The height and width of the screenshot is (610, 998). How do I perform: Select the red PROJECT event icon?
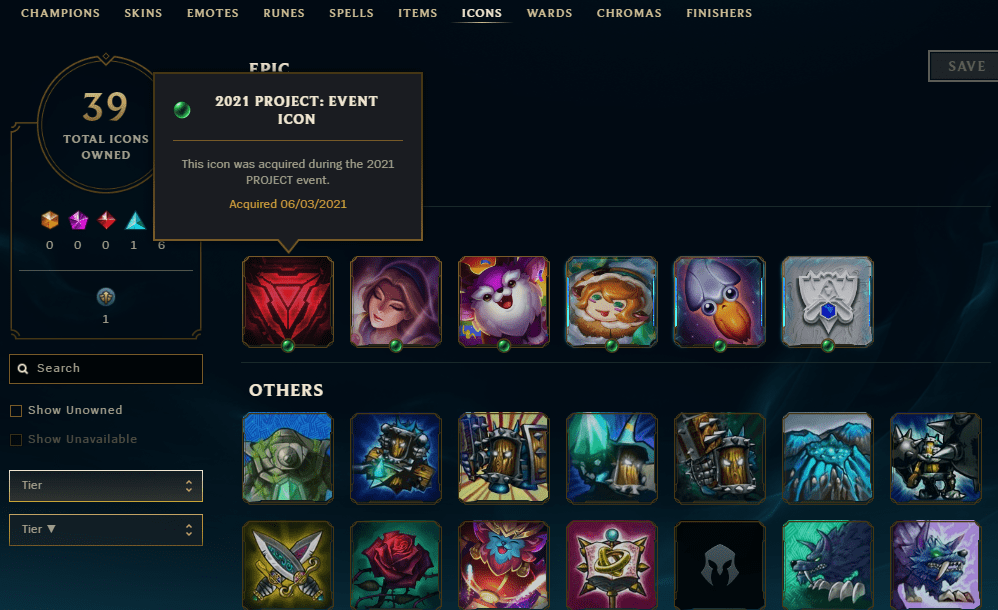[288, 302]
